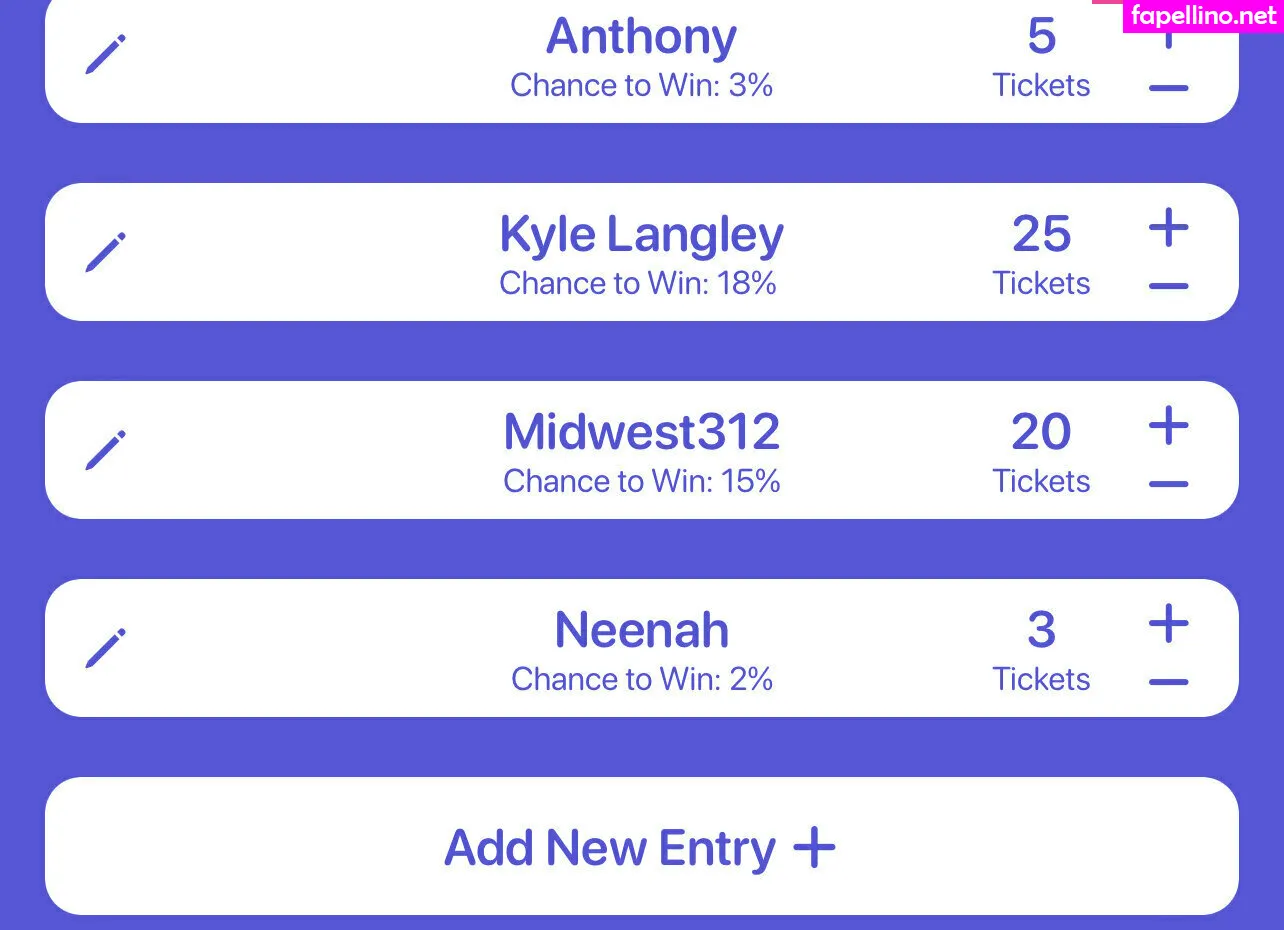Click Neenah's Chance to Win: 2% text
Image resolution: width=1284 pixels, height=930 pixels.
641,680
